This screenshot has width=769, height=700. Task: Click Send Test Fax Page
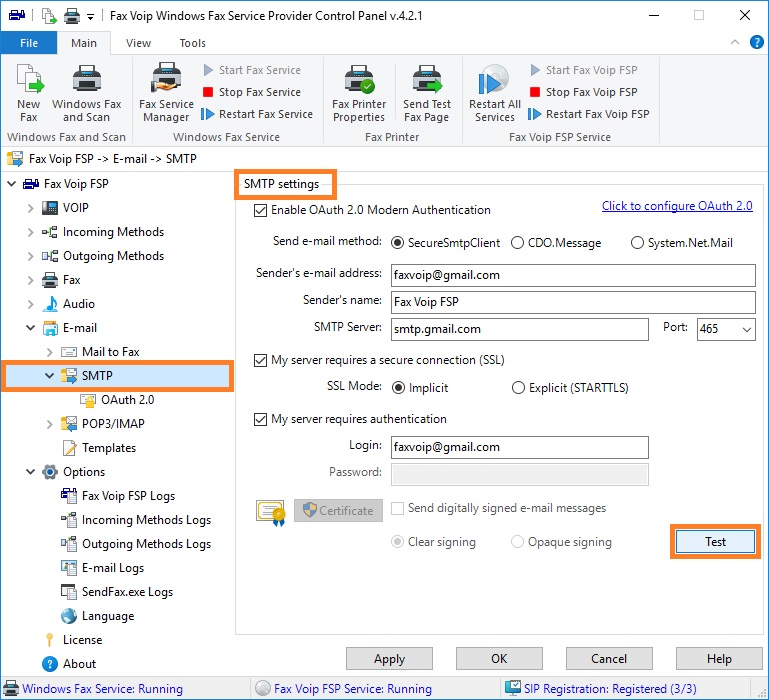[427, 93]
